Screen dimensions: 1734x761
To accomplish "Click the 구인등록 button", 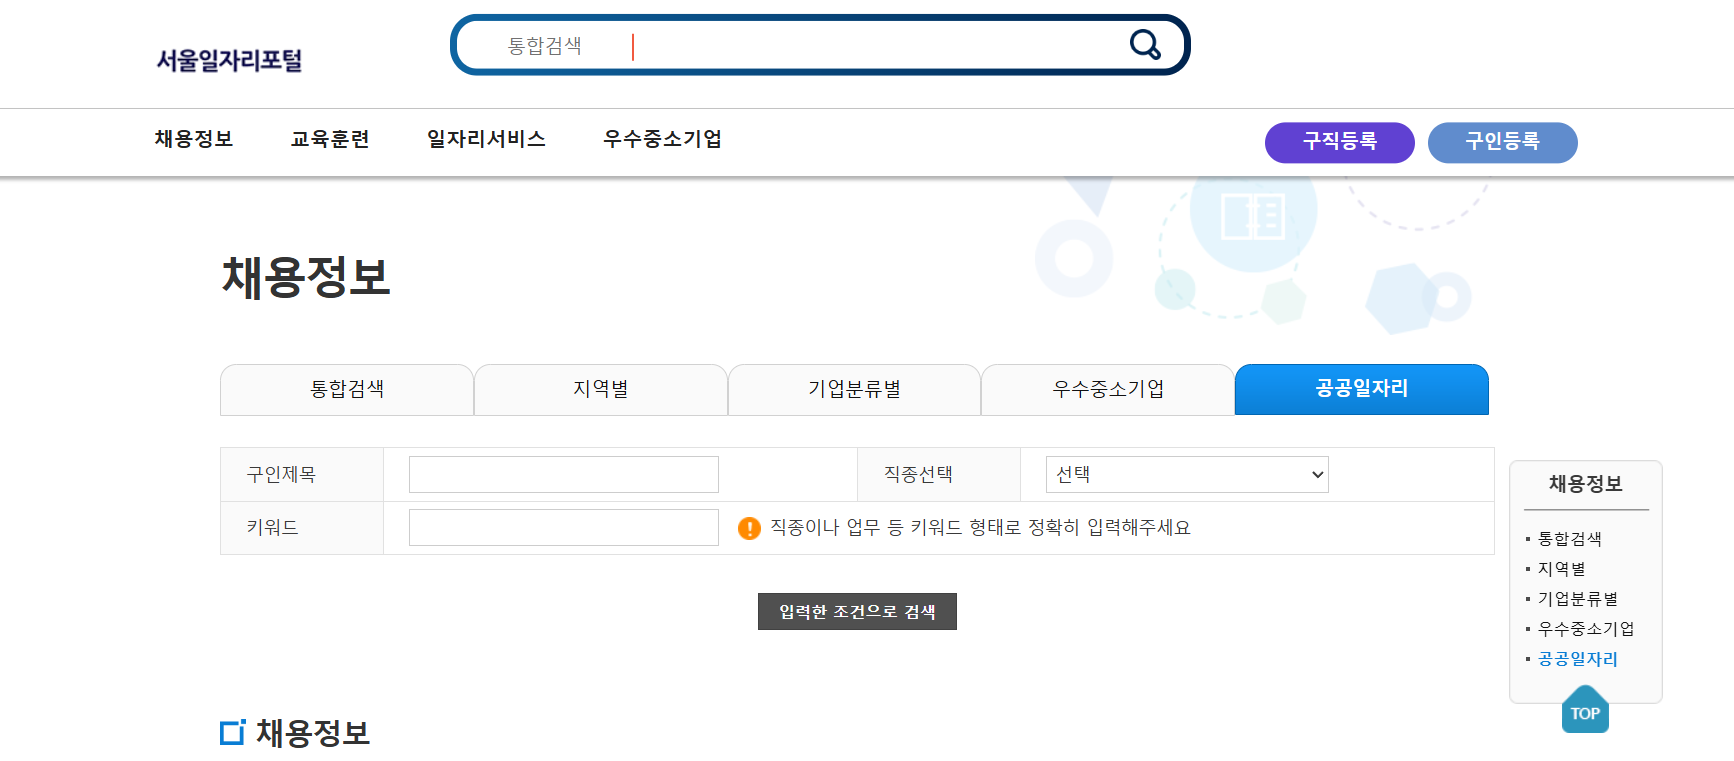I will [x=1503, y=142].
